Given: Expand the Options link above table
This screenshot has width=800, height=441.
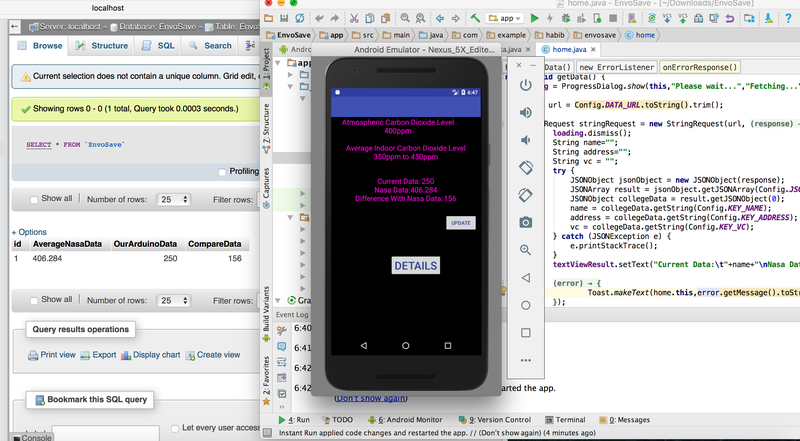Looking at the screenshot, I should (x=29, y=231).
